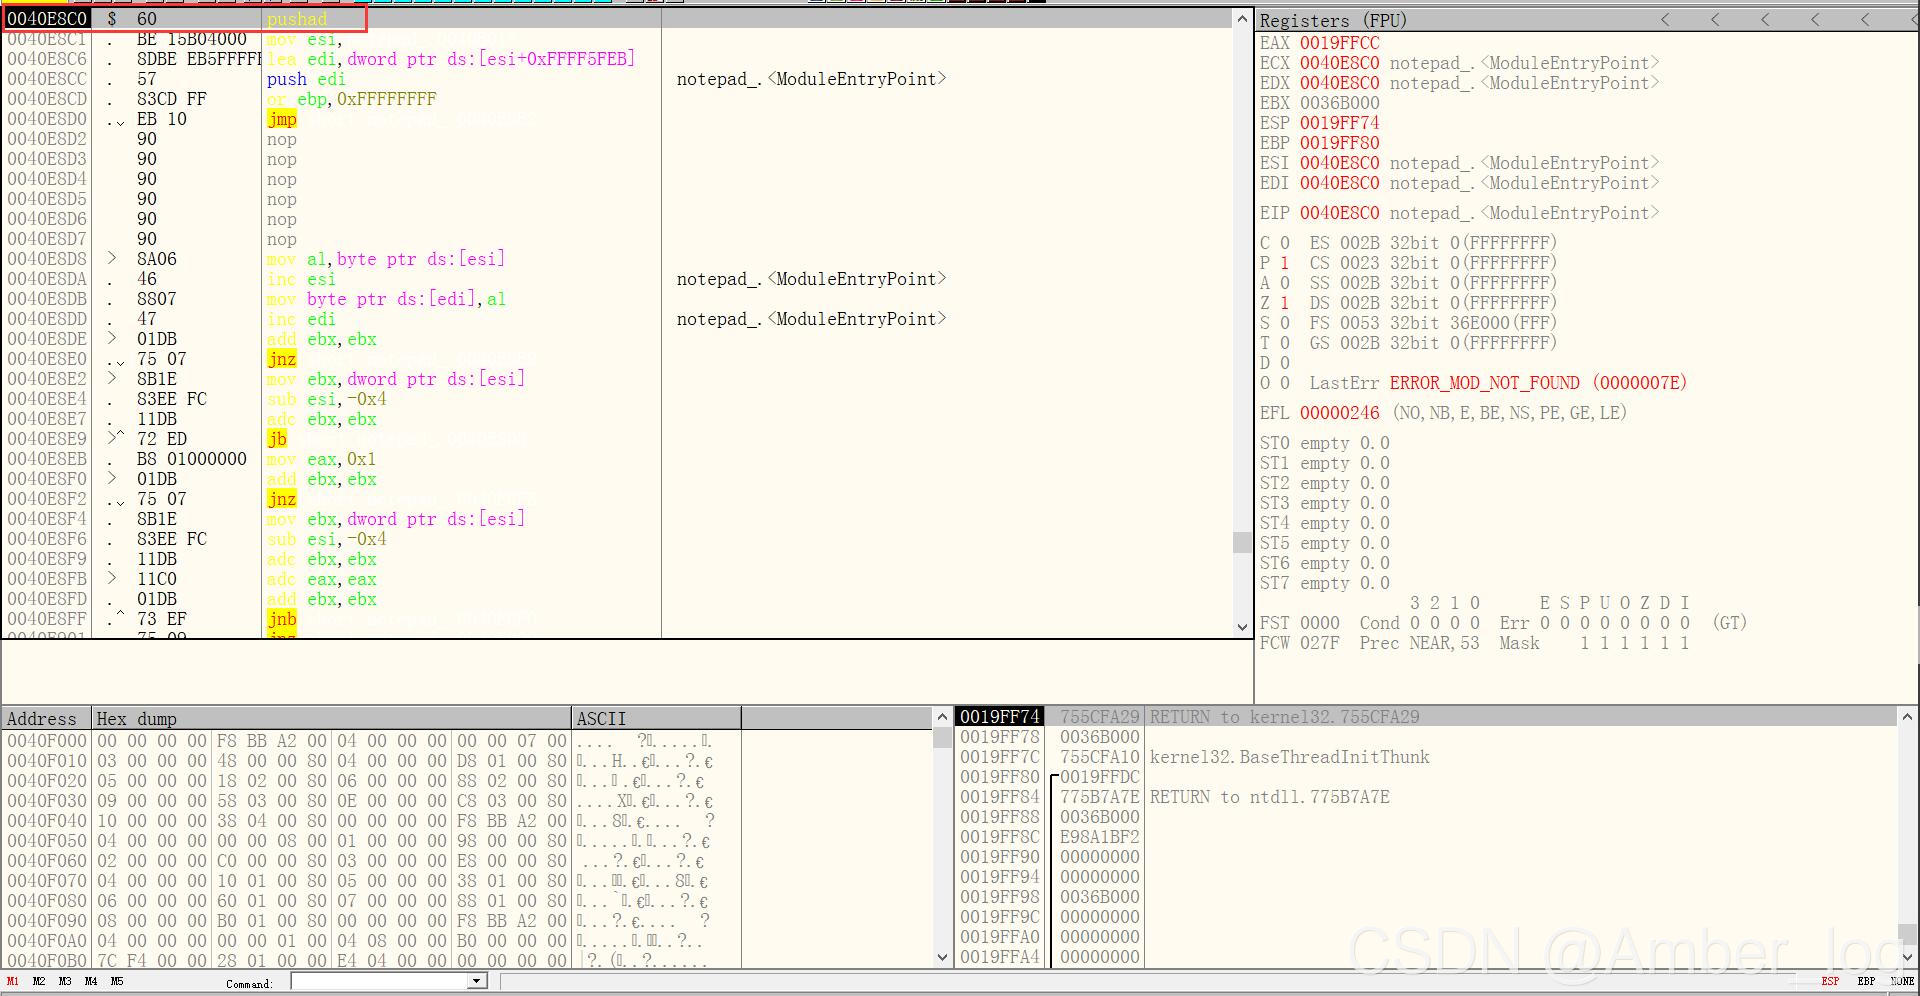Select the M5 memory bookmark button

click(117, 982)
